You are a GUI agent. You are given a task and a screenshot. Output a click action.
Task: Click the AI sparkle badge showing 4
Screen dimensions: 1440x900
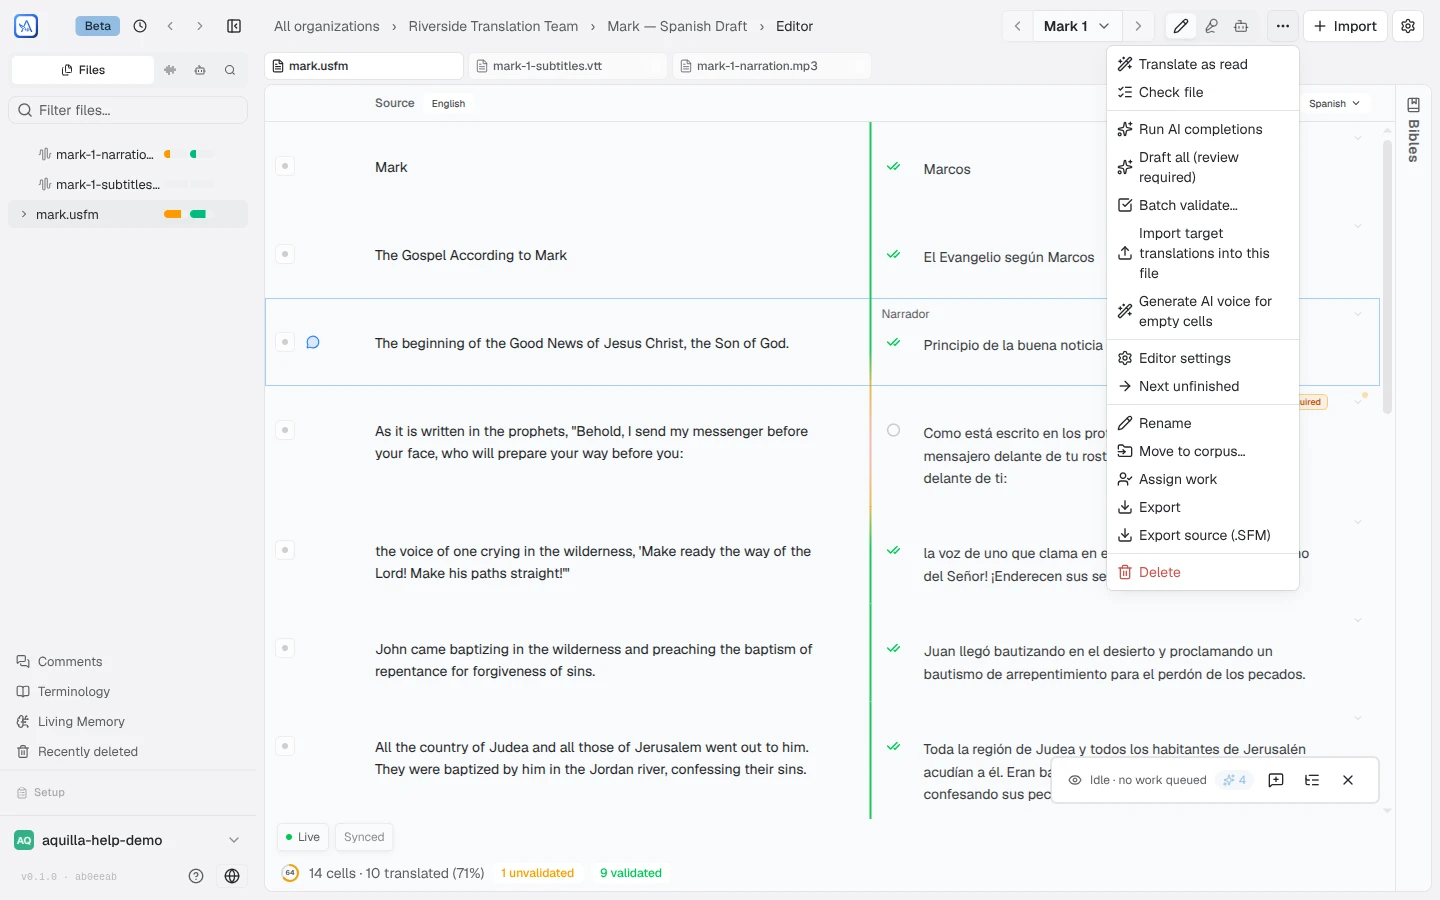click(x=1234, y=780)
